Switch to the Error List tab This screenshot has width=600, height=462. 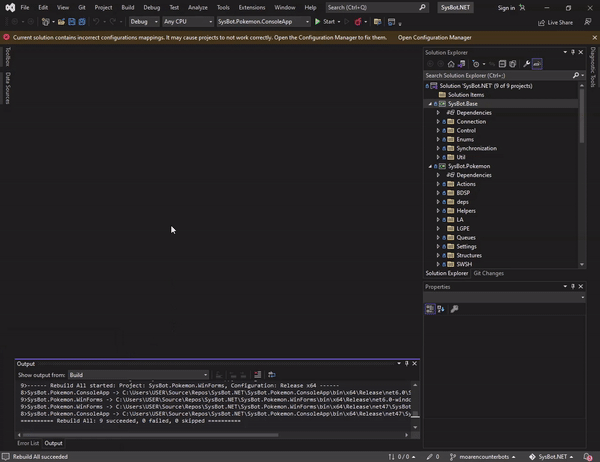[x=28, y=443]
